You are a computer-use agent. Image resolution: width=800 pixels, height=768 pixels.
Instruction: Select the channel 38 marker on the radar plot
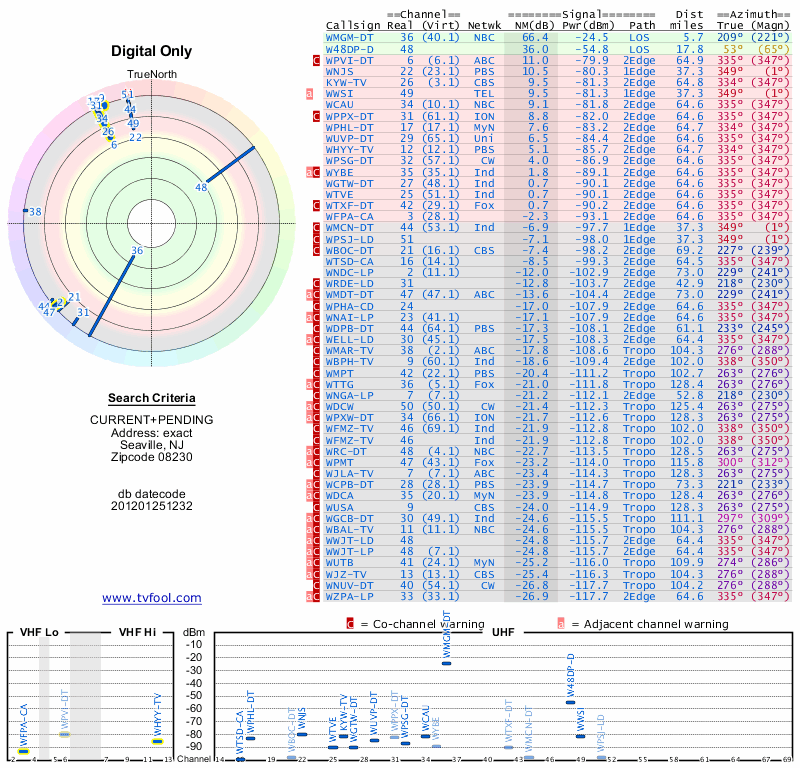[x=34, y=212]
